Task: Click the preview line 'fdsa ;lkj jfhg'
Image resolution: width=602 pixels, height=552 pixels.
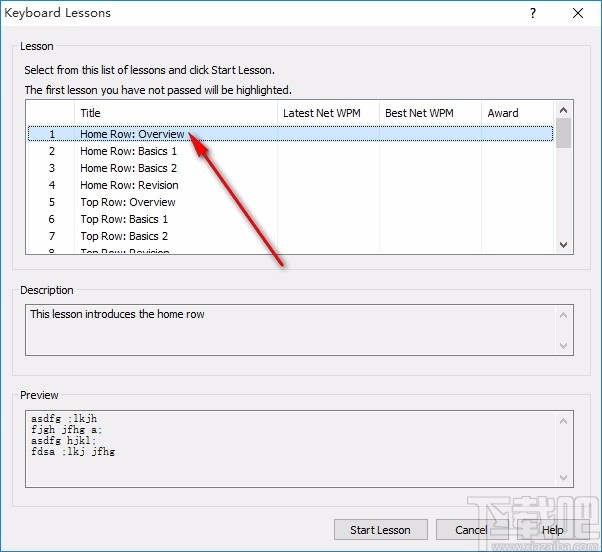Action: (x=73, y=451)
